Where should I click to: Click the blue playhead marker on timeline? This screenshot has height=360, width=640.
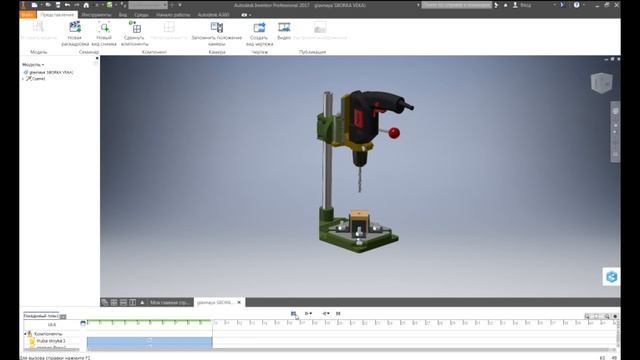click(83, 323)
